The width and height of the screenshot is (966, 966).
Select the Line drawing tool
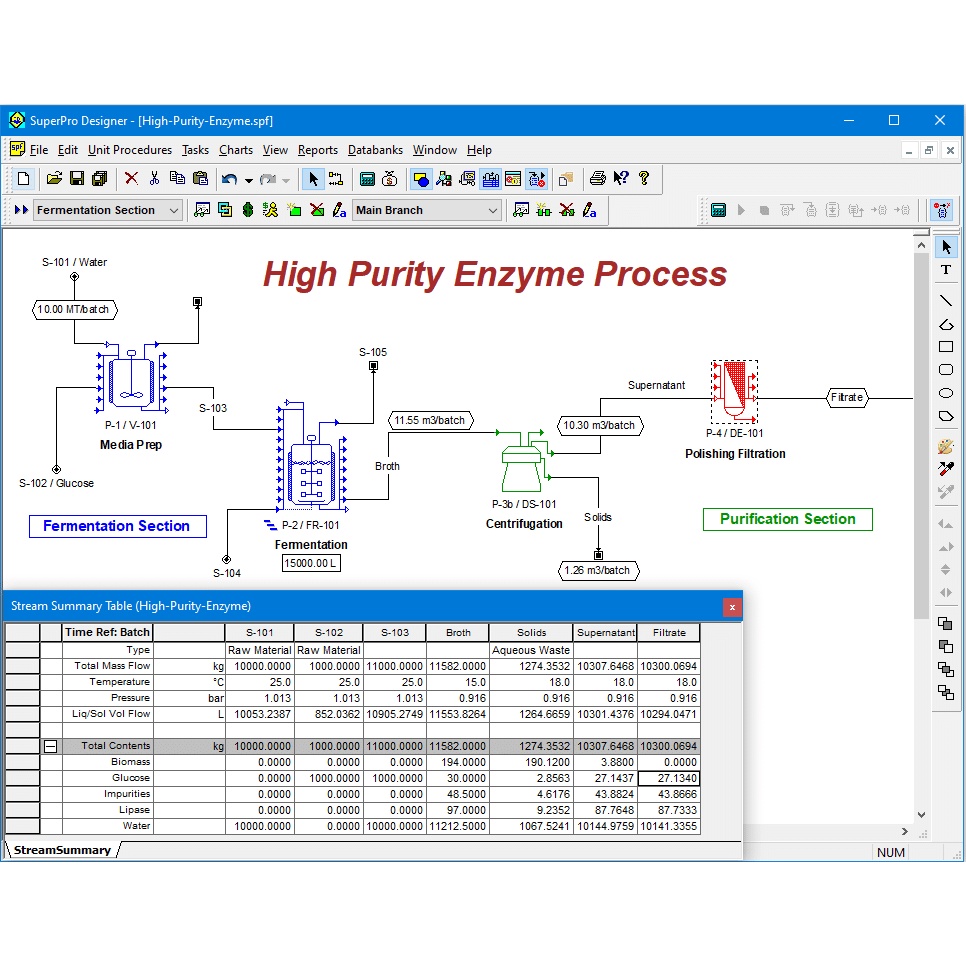pyautogui.click(x=946, y=300)
